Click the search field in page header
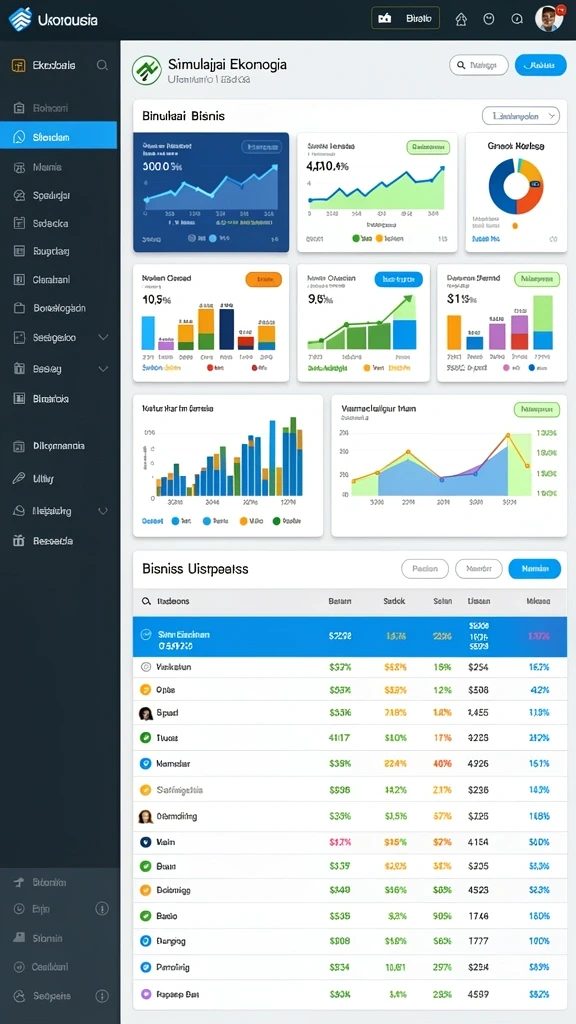576x1024 pixels. [479, 65]
